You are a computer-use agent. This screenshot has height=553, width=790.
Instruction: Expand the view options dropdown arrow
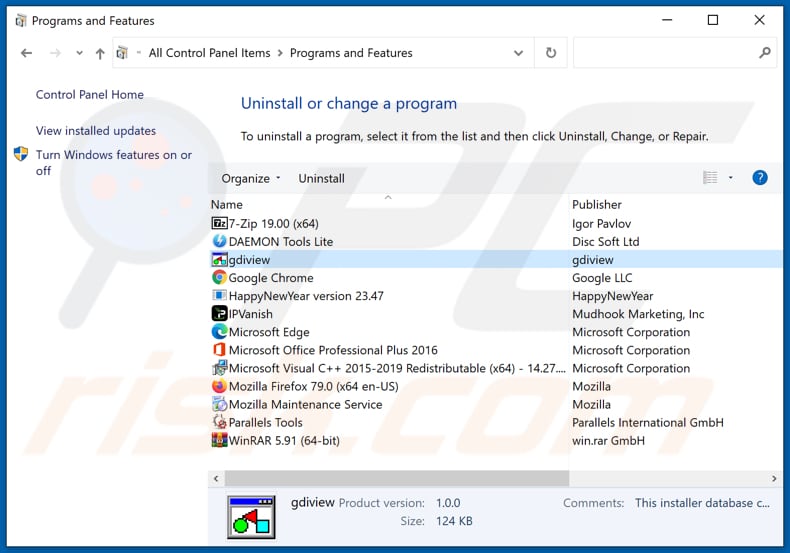731,178
